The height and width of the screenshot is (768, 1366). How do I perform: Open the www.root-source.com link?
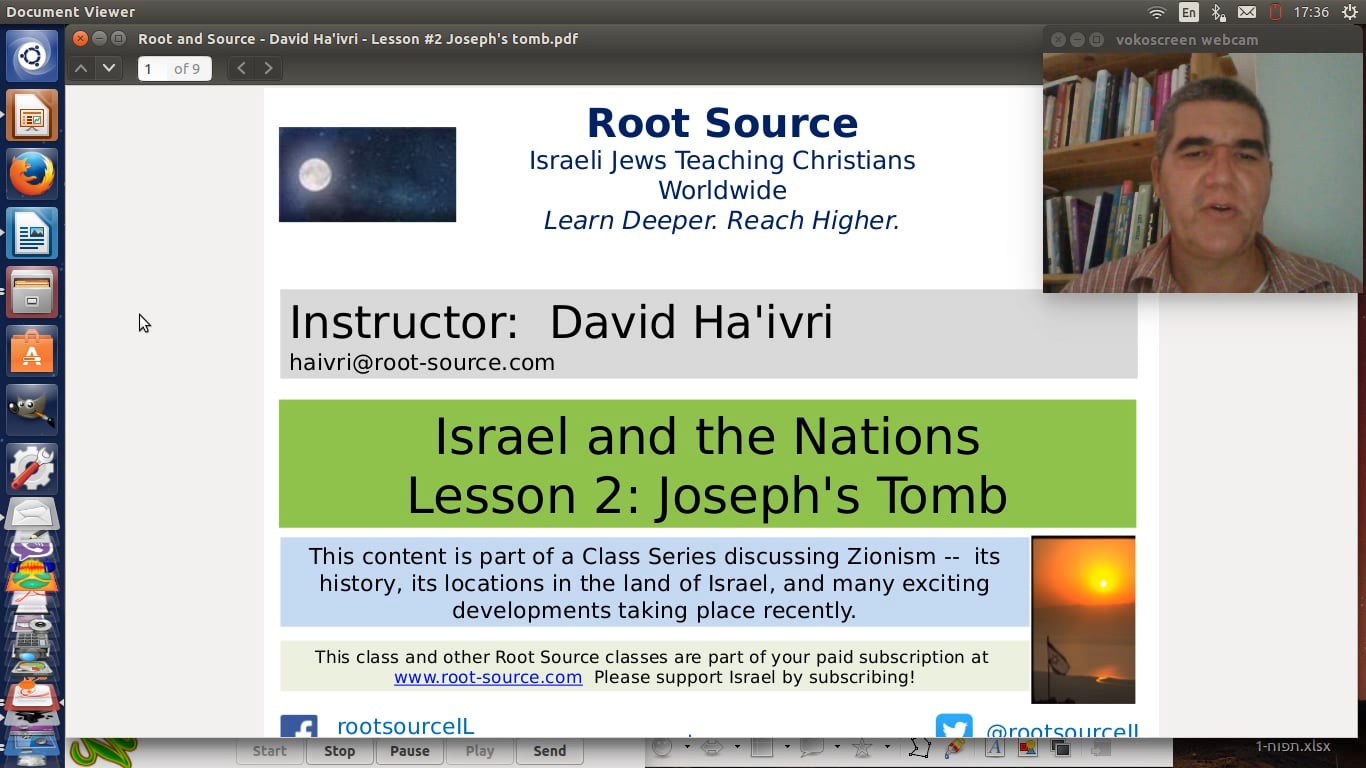point(488,677)
